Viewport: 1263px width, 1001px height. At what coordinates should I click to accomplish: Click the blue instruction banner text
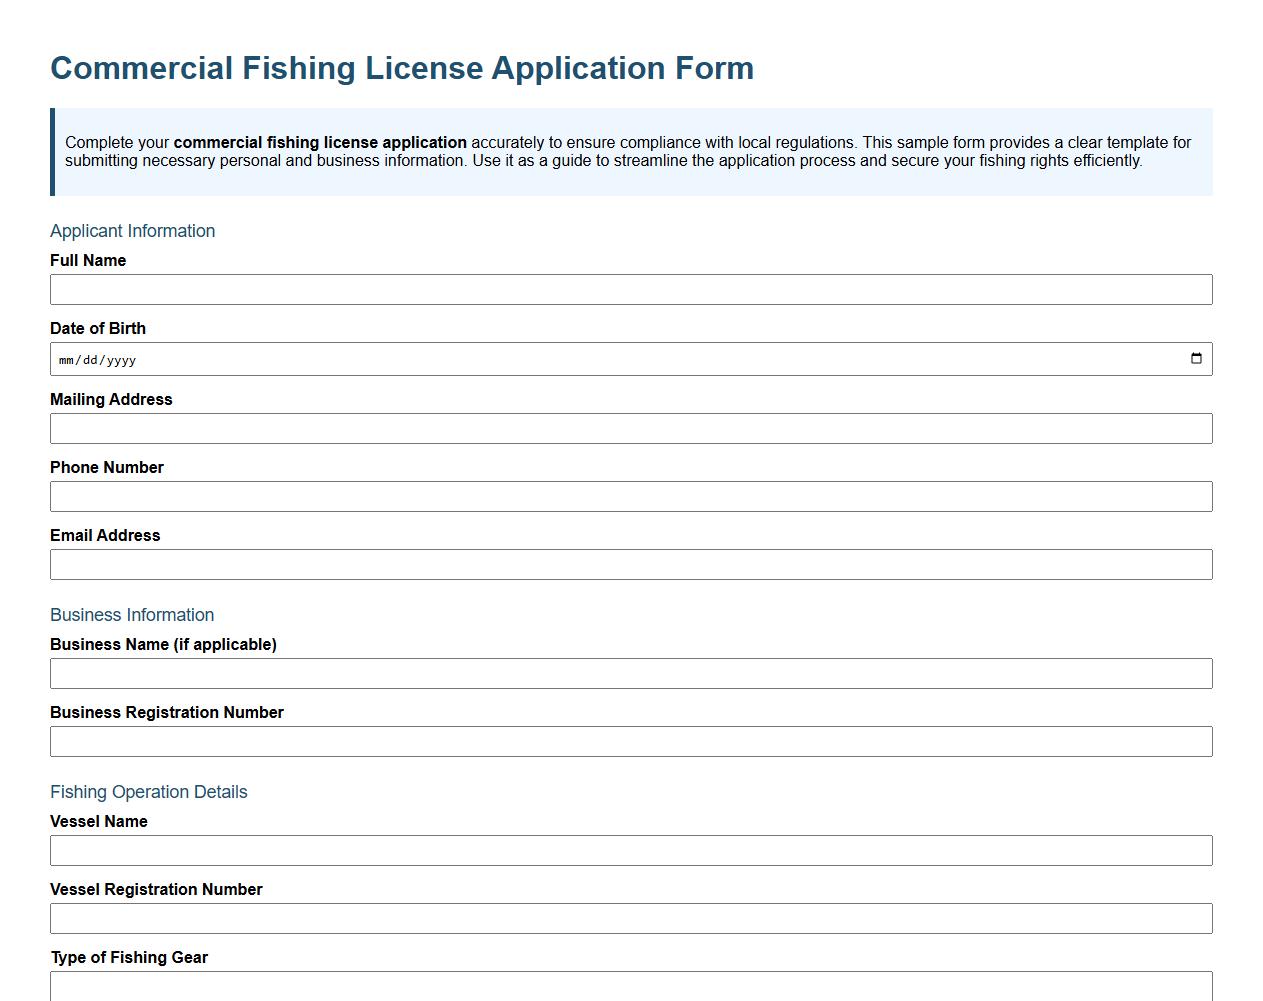630,151
